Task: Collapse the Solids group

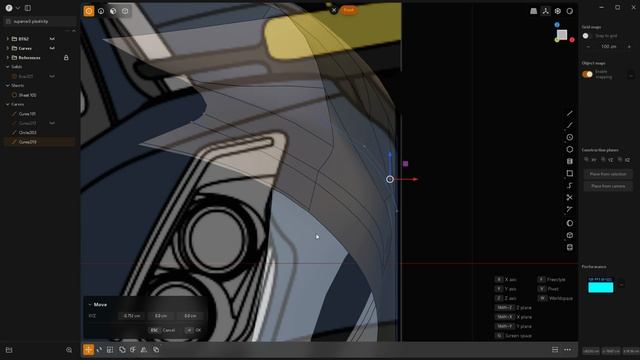Action: pyautogui.click(x=7, y=67)
